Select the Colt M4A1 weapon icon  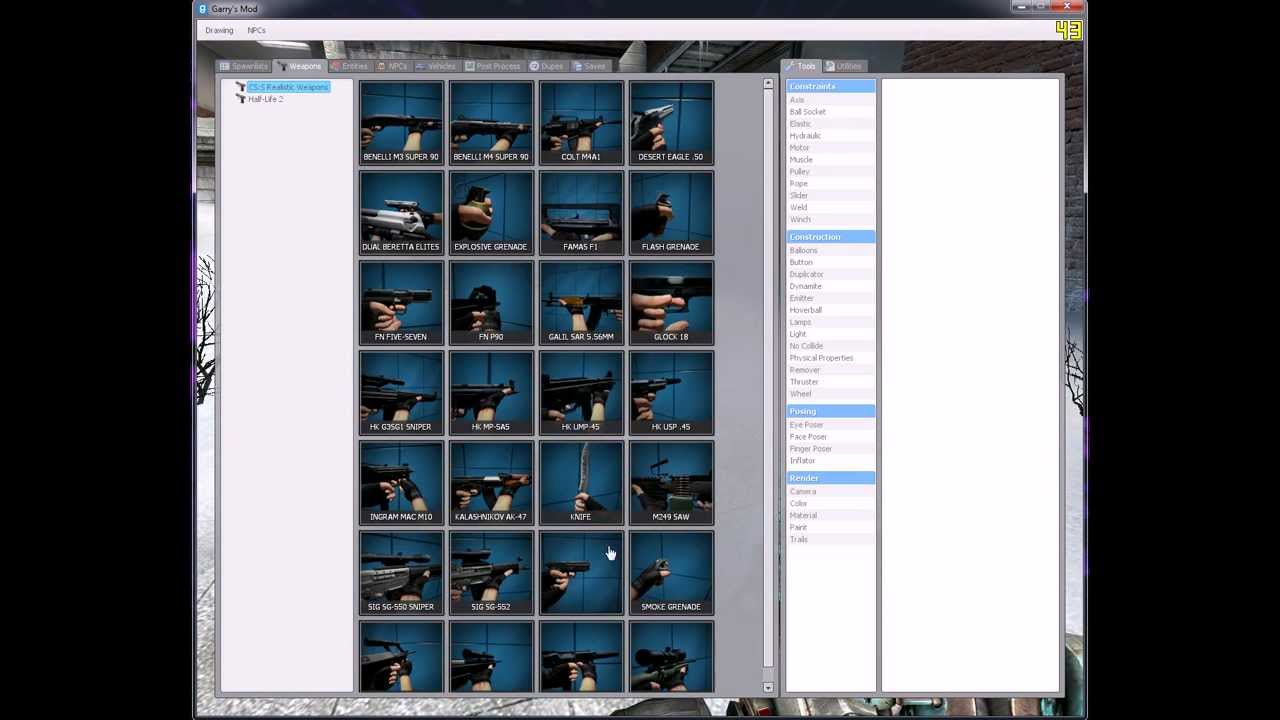tap(581, 122)
